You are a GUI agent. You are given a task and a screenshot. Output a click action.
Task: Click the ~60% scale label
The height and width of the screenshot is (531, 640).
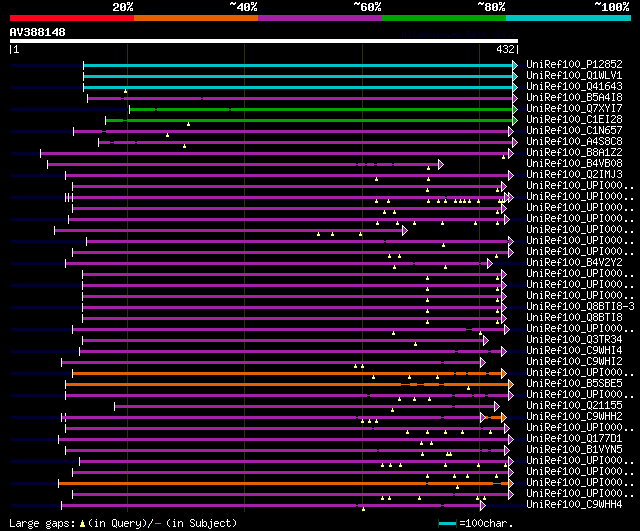pyautogui.click(x=367, y=7)
